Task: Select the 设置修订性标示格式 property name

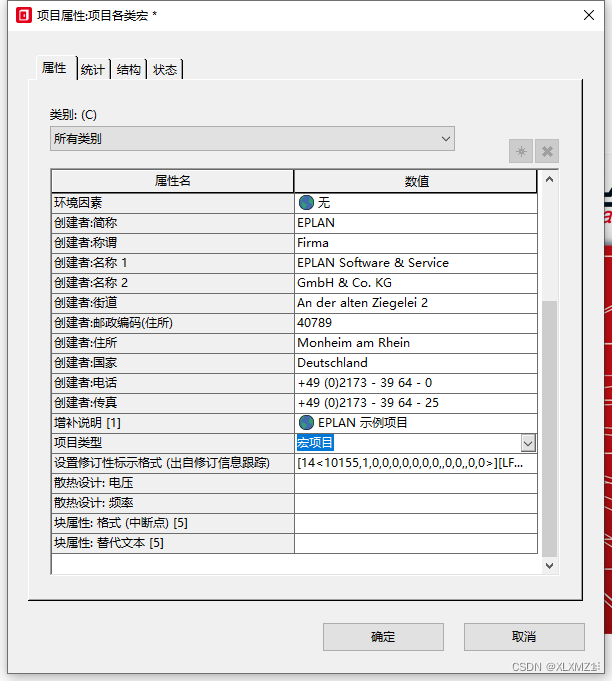Action: 172,463
